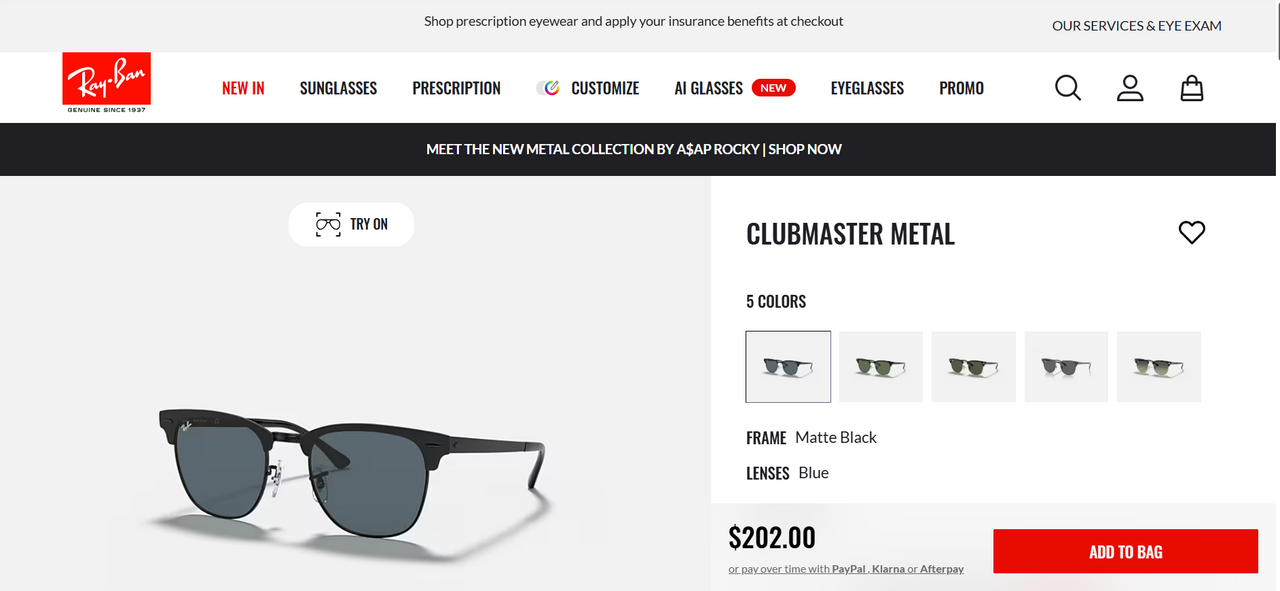Open the Sunglasses menu
Screen dimensions: 1280x591
pyautogui.click(x=338, y=88)
